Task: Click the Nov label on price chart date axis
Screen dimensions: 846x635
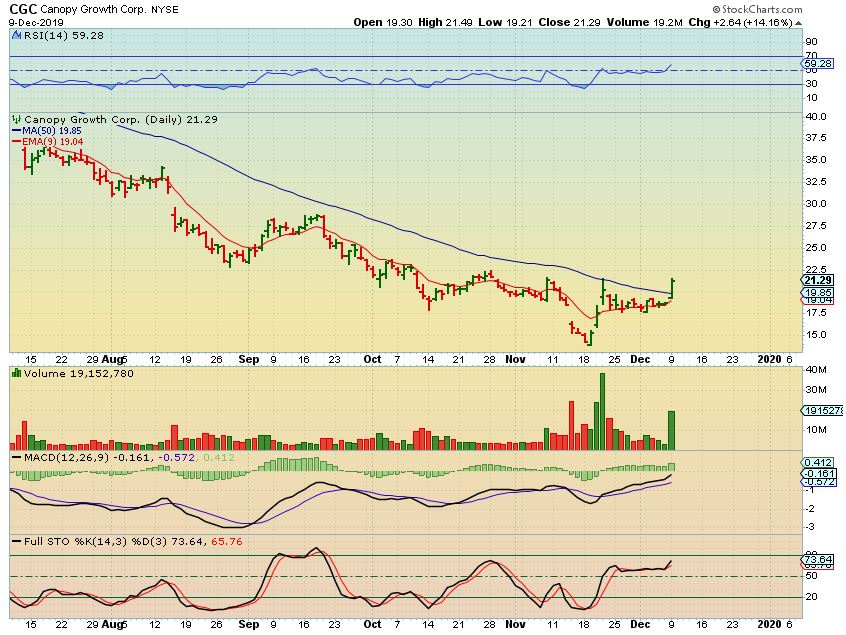Action: (x=515, y=359)
